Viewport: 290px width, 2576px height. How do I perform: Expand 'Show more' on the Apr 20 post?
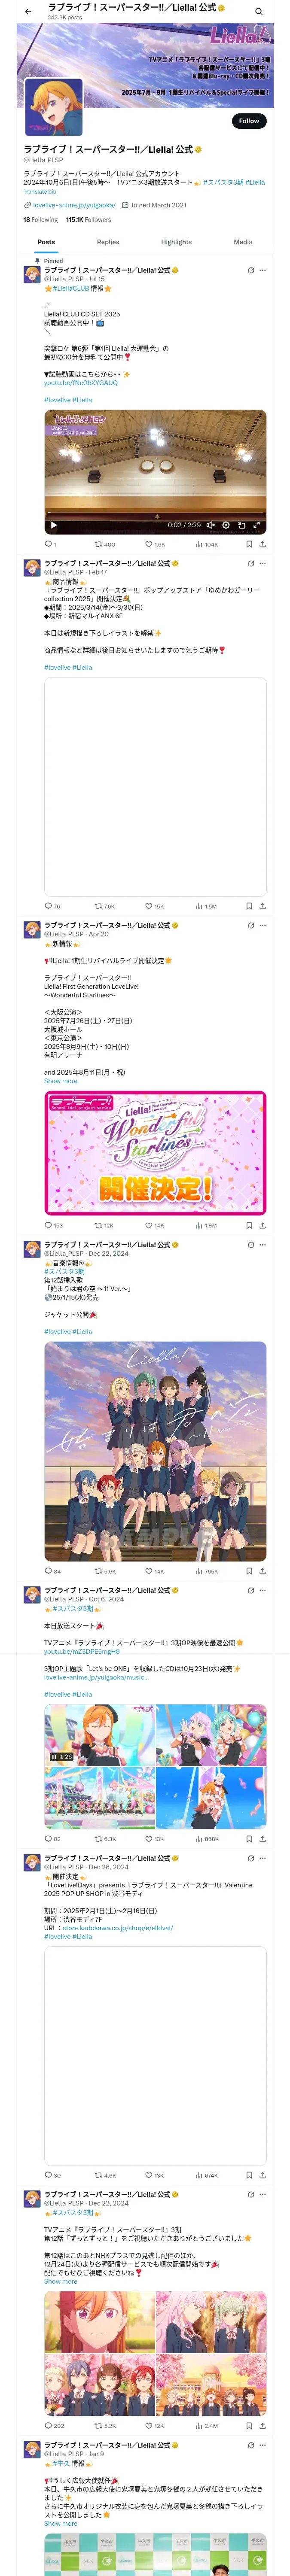coord(60,1081)
